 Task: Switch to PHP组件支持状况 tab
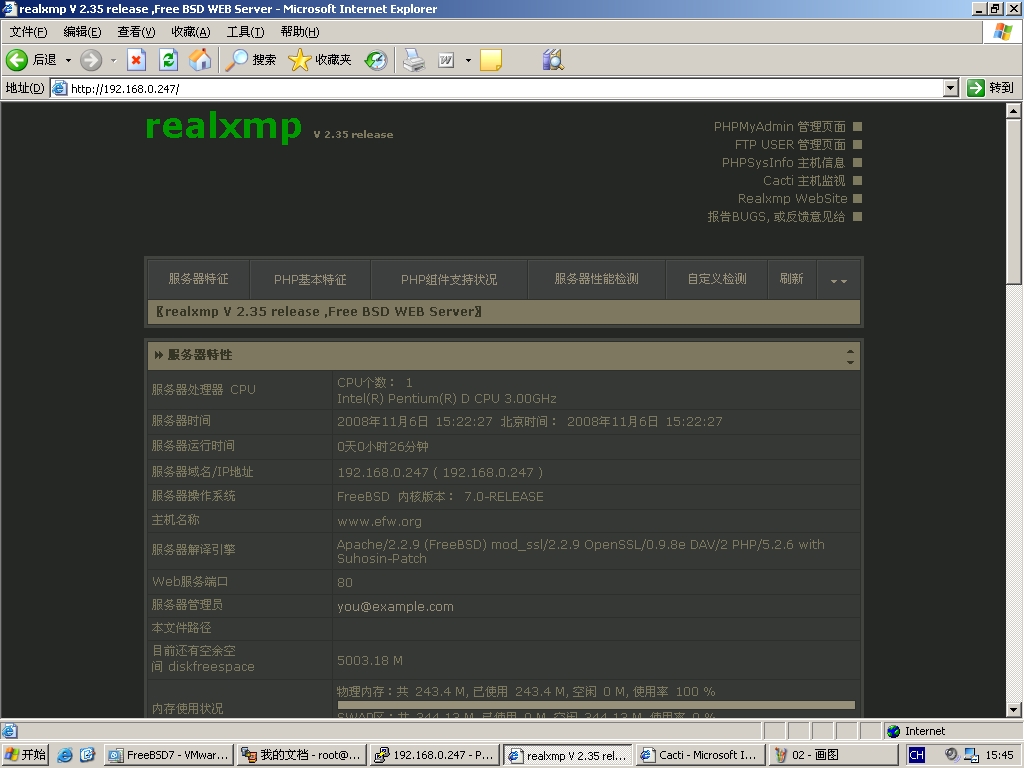(x=449, y=279)
